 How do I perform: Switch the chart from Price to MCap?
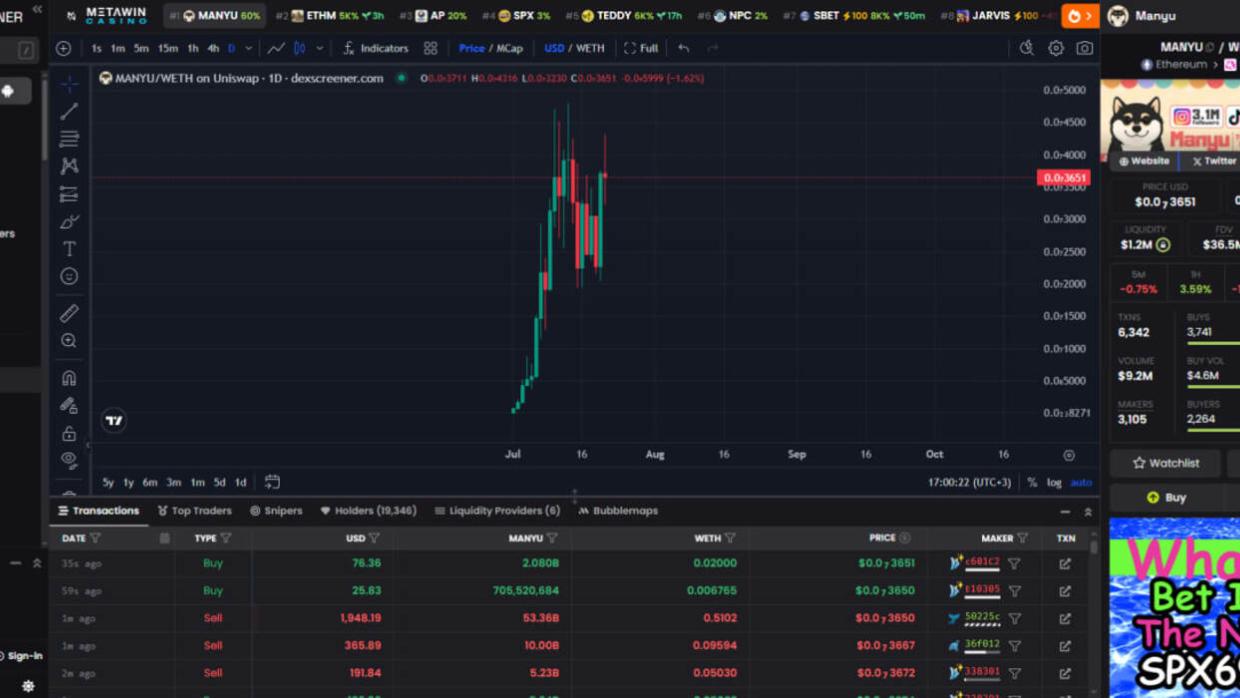tap(510, 48)
